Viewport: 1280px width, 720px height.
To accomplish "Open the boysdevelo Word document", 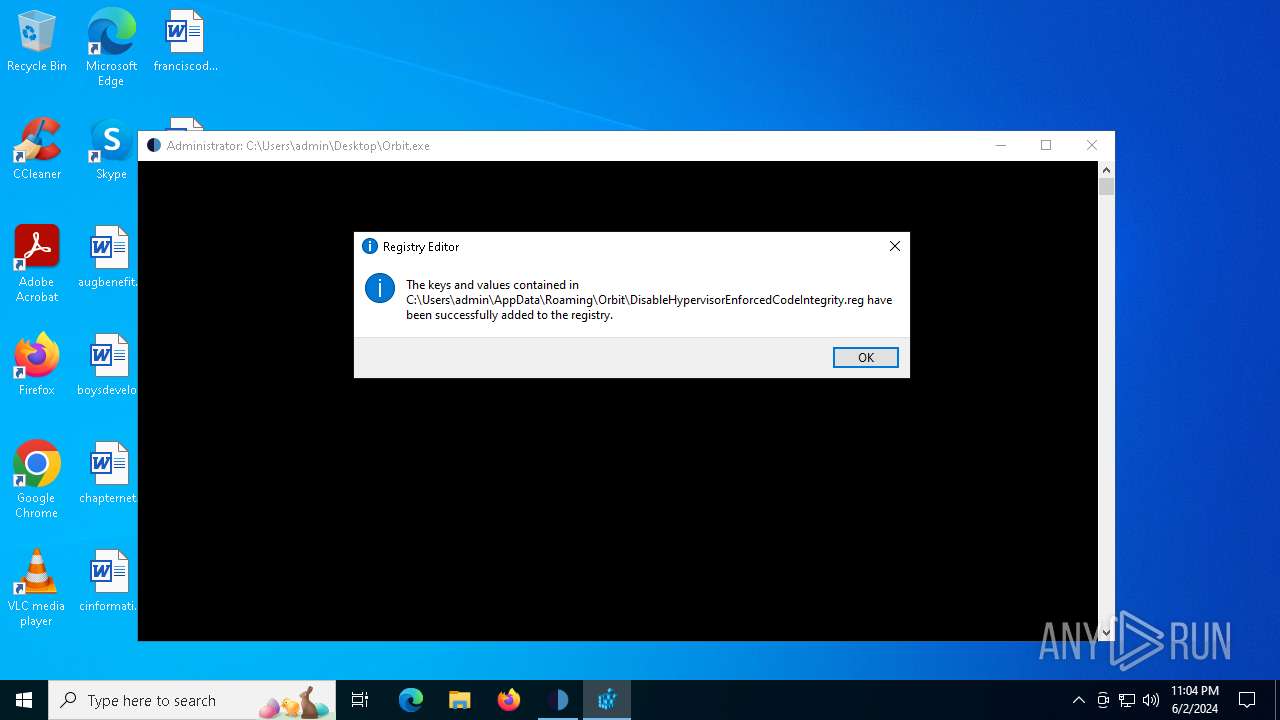I will 108,365.
